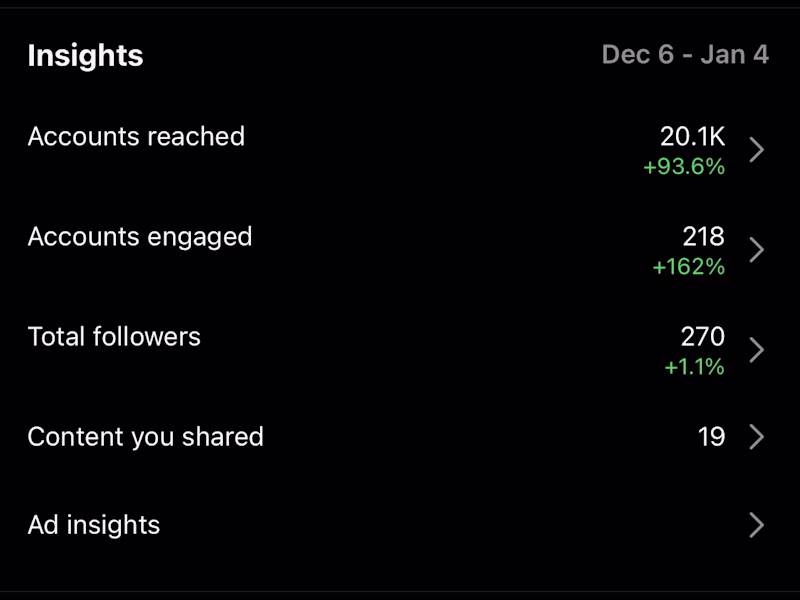This screenshot has height=600, width=800.
Task: Tap the +1.1% follower change
Action: click(694, 367)
